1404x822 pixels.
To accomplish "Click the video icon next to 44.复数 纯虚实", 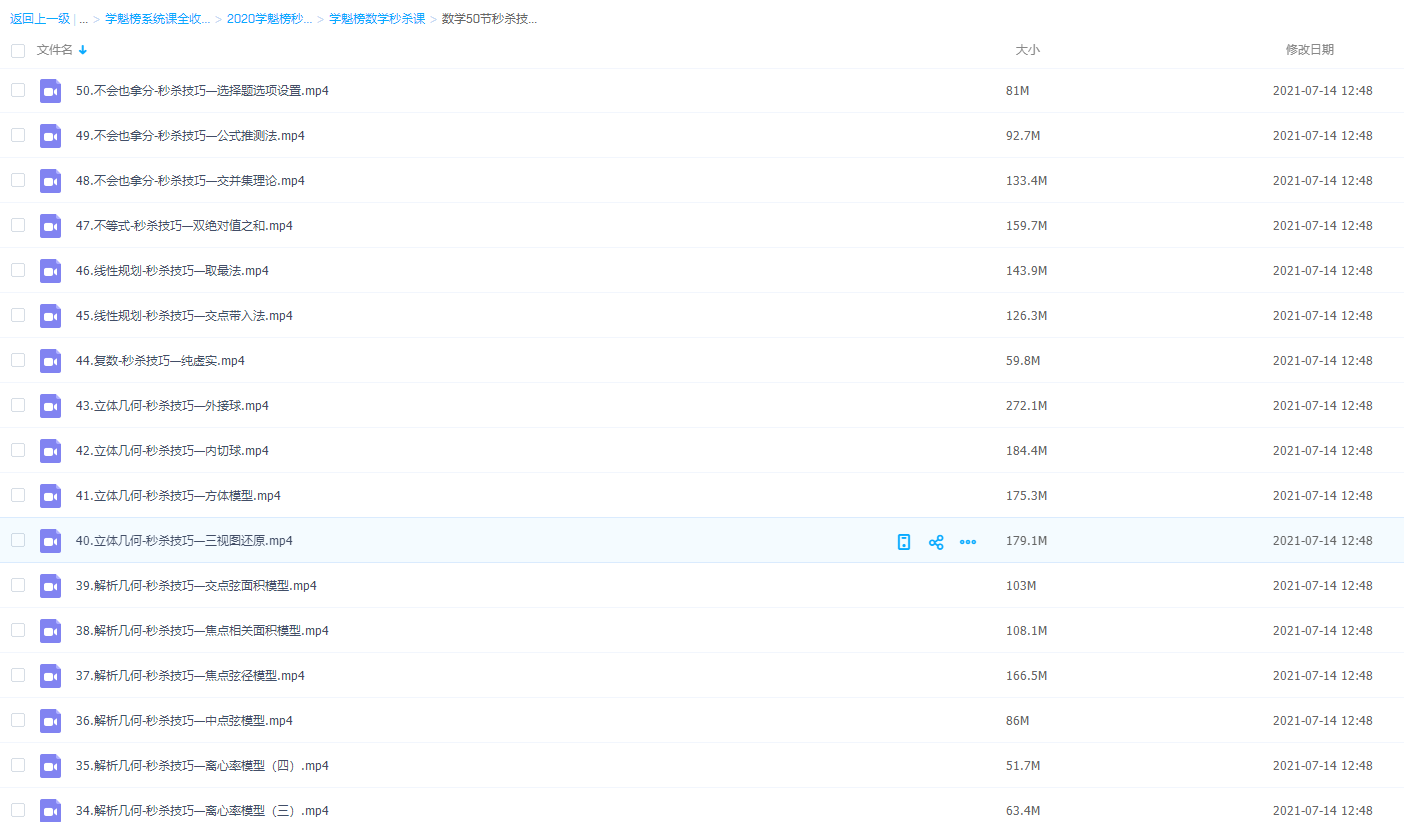I will (50, 361).
